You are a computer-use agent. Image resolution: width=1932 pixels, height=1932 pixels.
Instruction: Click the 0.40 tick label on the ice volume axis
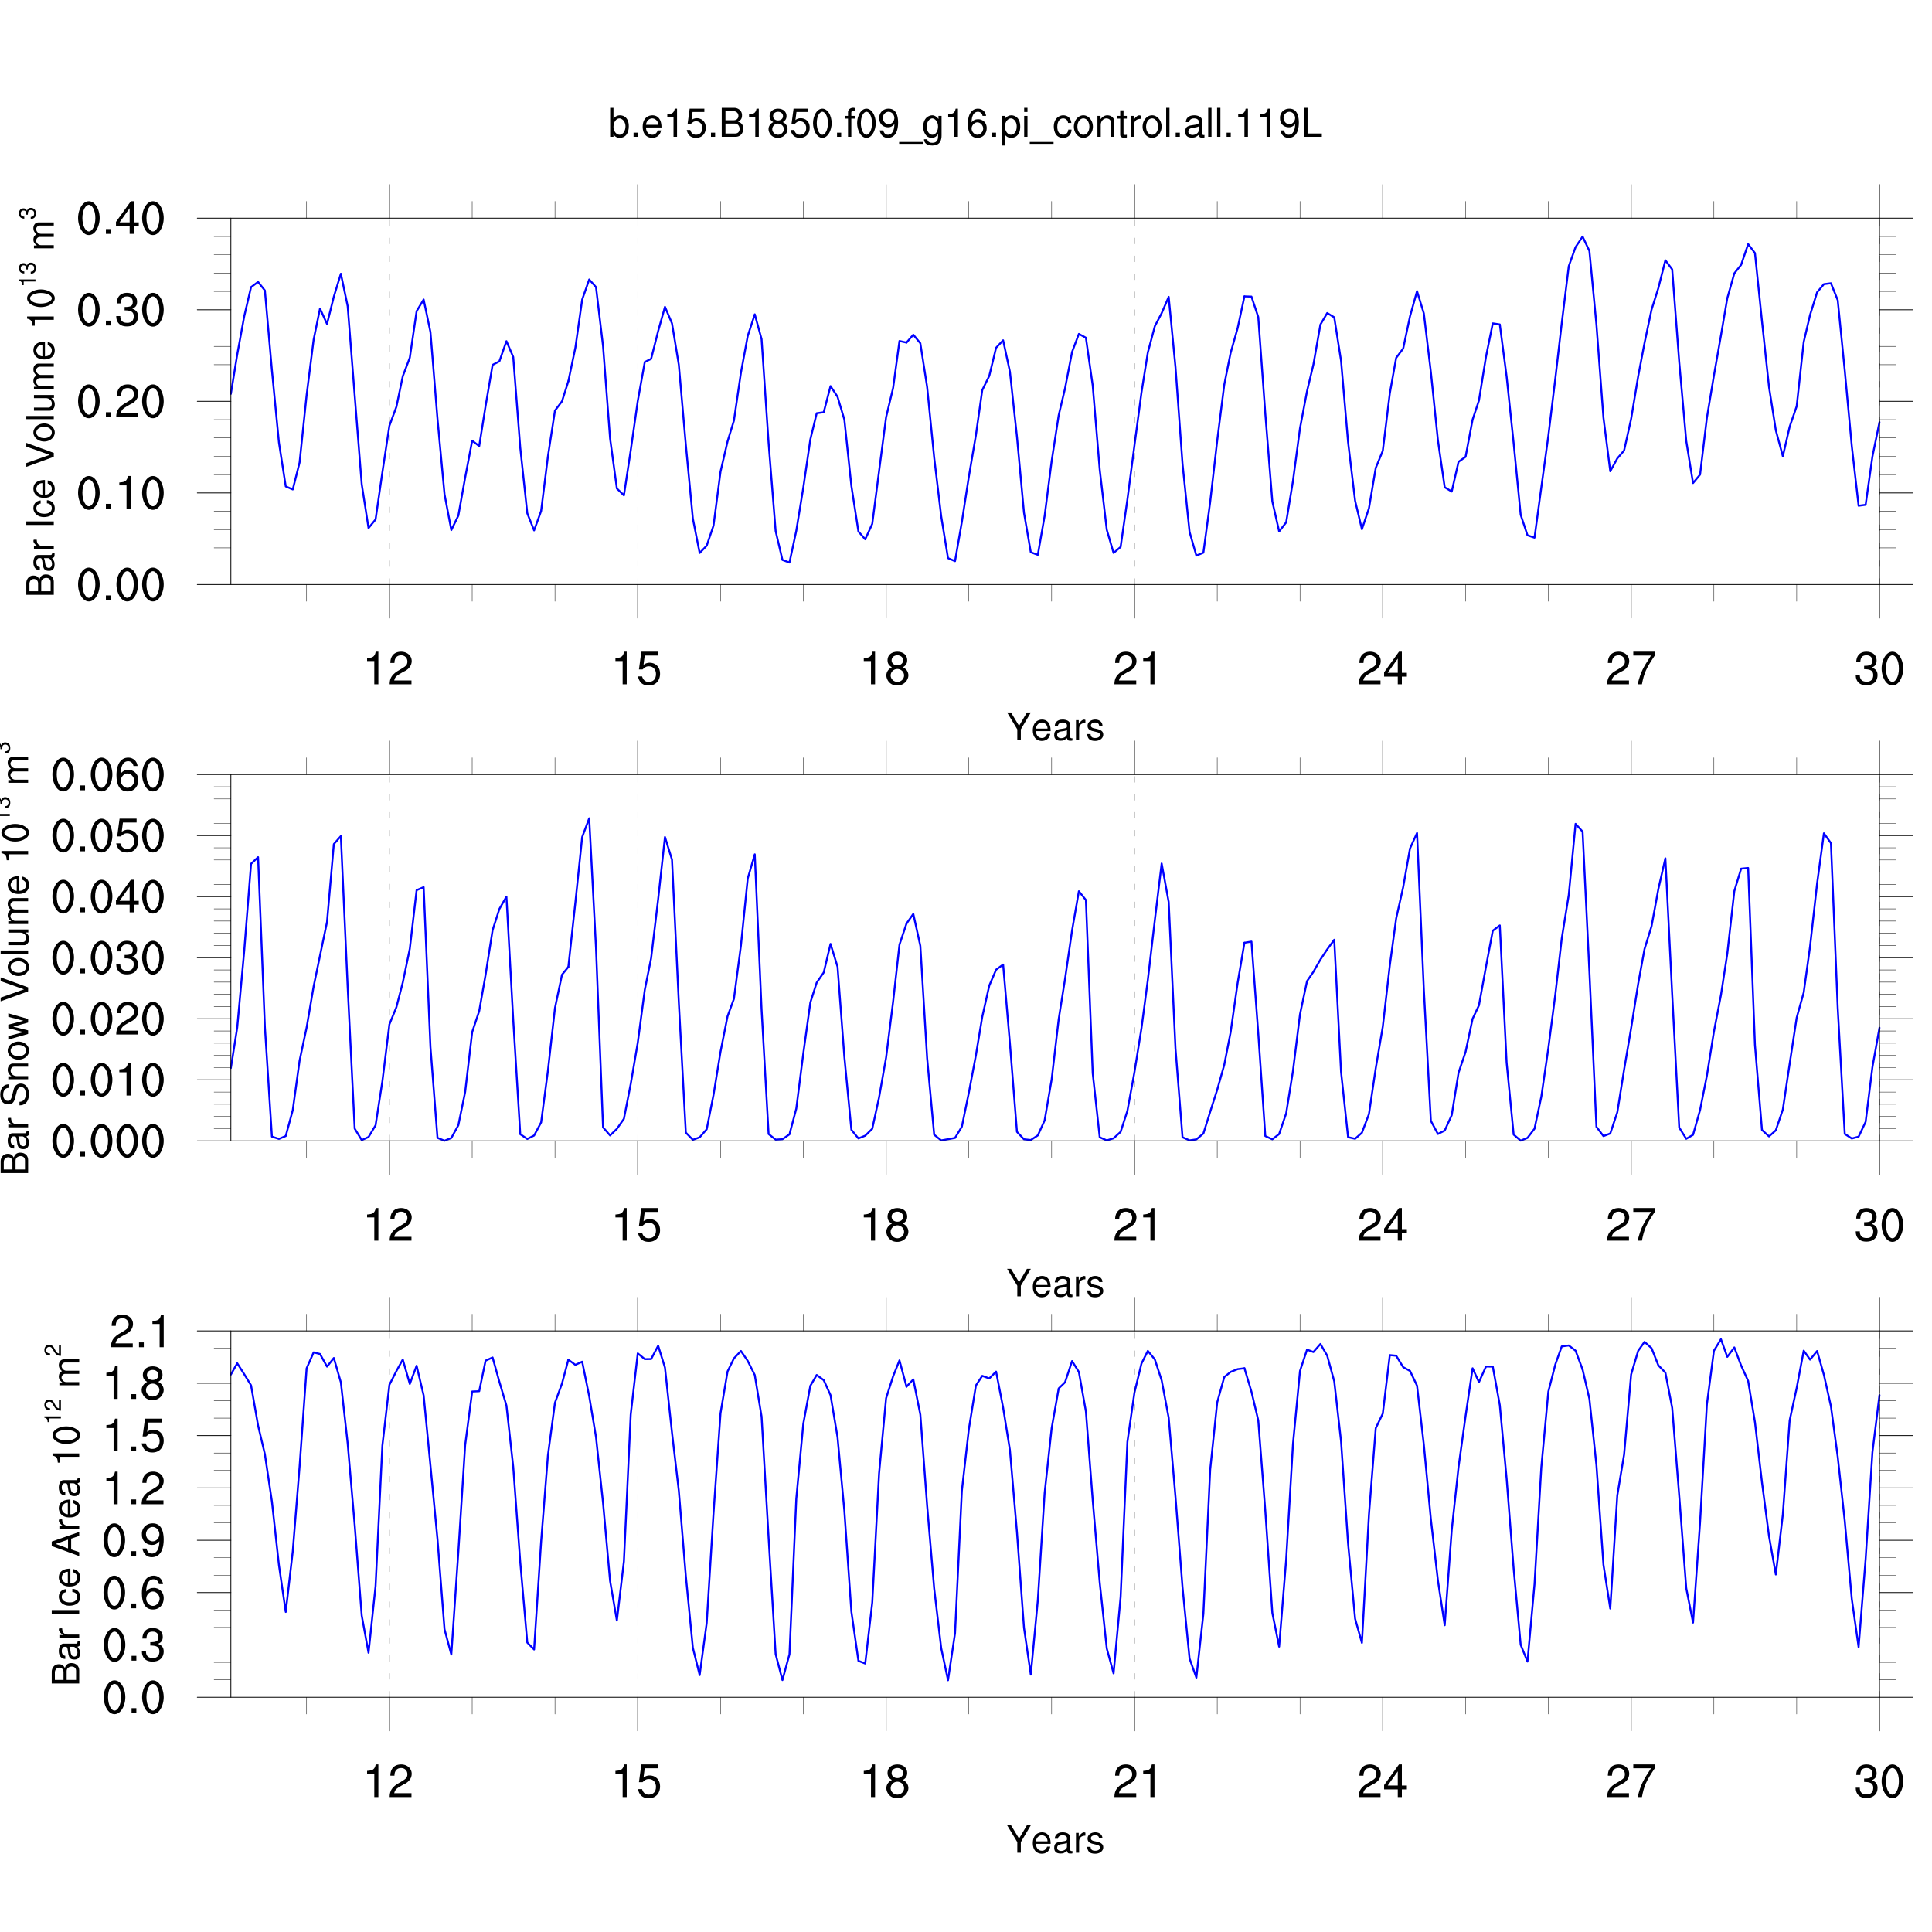point(121,219)
